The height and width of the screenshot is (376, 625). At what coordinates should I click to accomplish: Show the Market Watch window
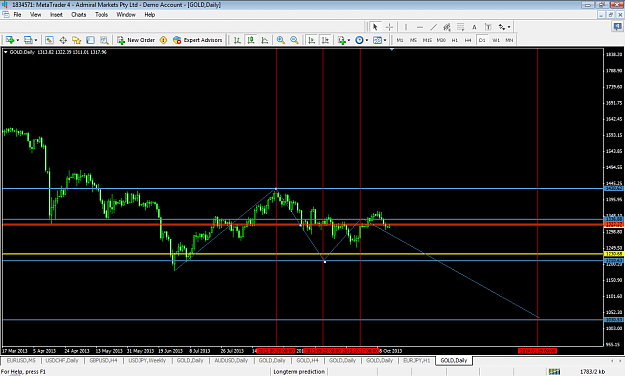(49, 40)
